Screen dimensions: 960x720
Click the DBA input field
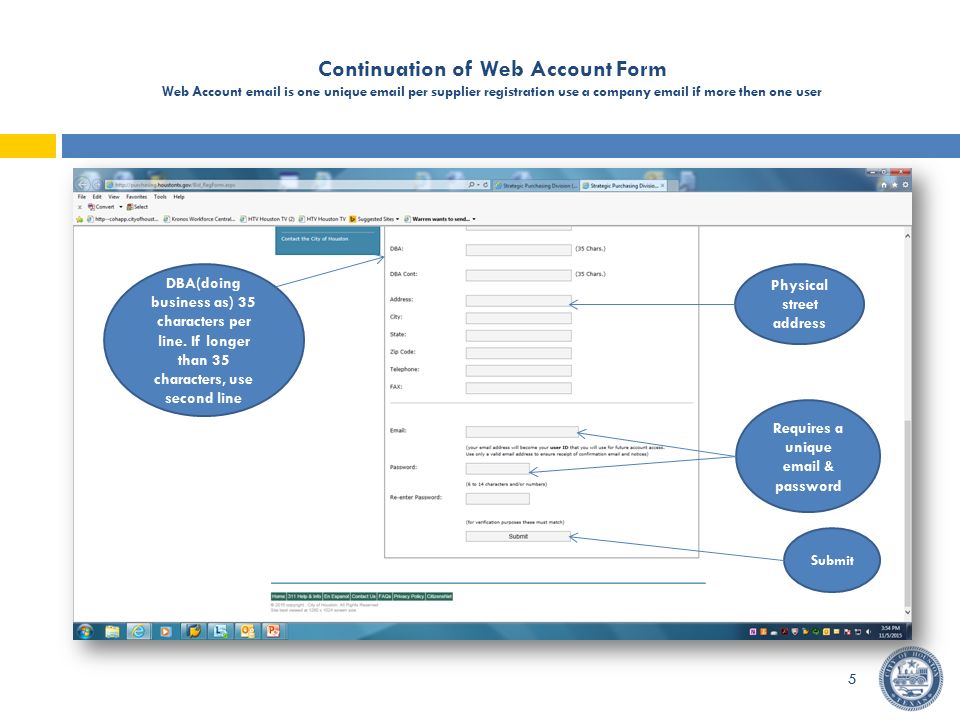point(519,250)
